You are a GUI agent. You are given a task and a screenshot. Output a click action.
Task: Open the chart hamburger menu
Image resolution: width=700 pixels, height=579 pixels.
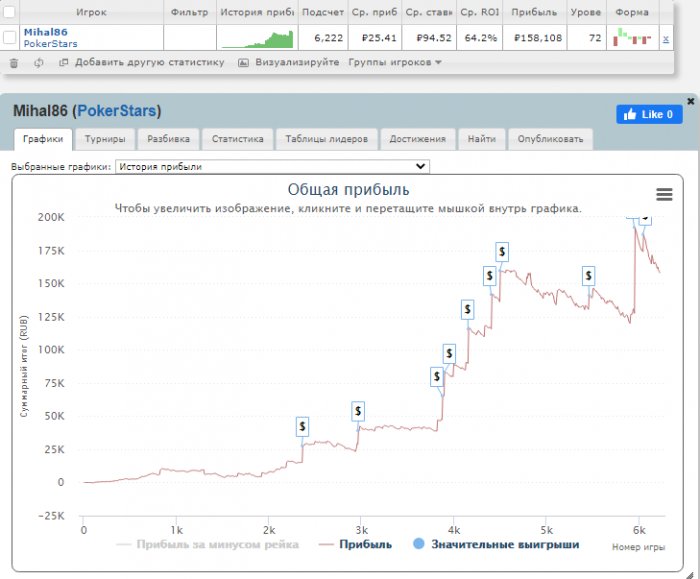point(664,194)
